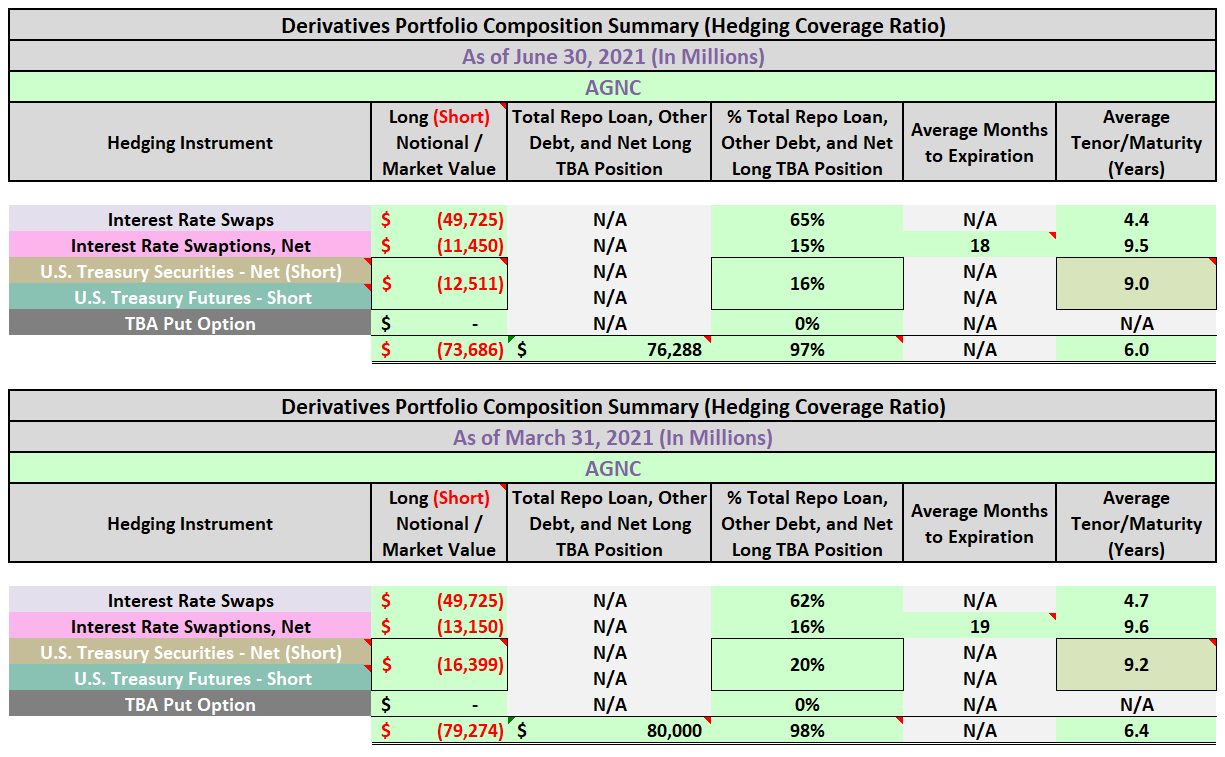Click 'U.S. Treasury Futures - Short' in March table

tap(190, 679)
